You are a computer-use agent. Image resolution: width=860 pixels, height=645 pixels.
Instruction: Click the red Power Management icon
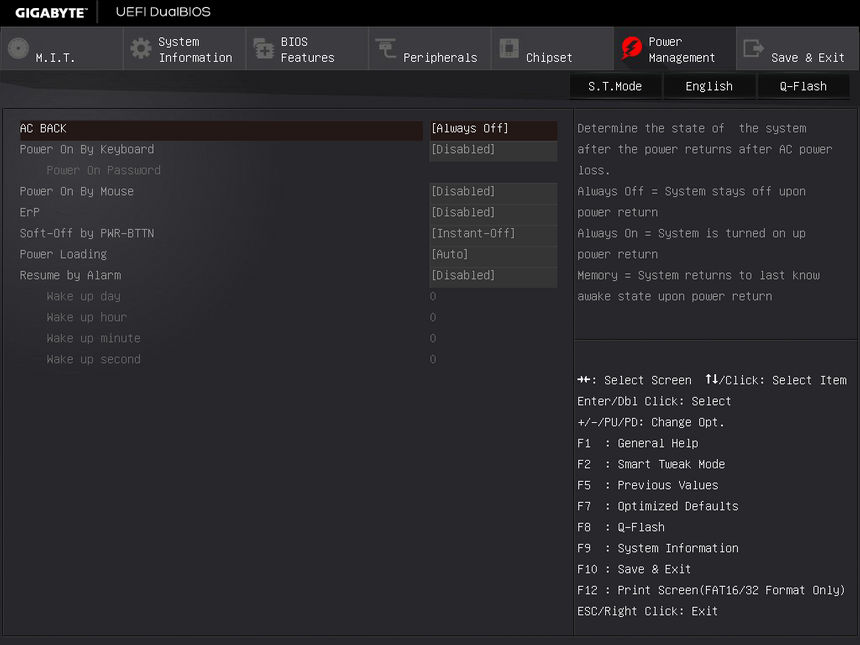(631, 49)
